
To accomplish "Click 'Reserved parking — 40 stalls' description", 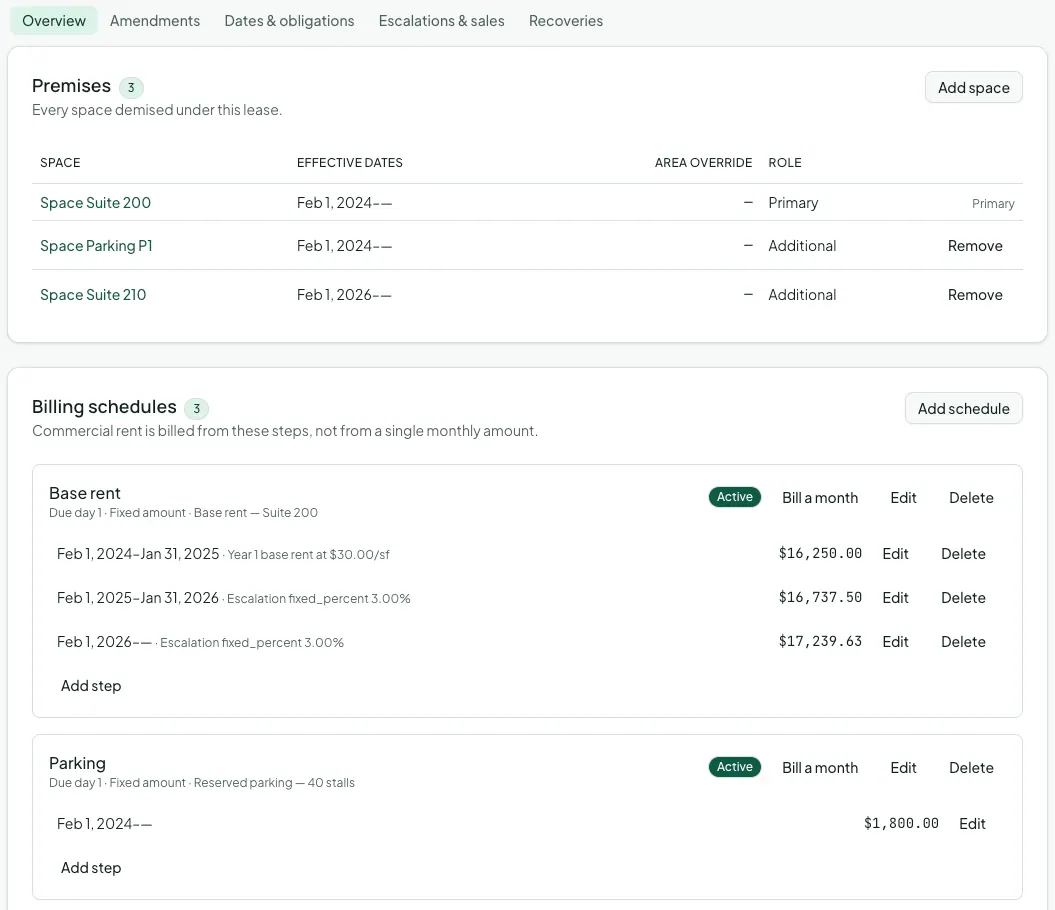I will (274, 783).
